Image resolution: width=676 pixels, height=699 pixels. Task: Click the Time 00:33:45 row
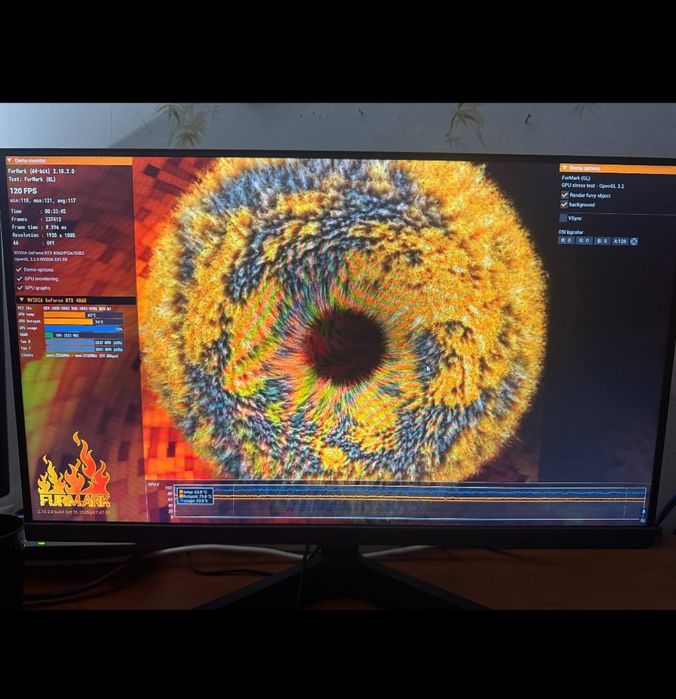click(39, 211)
